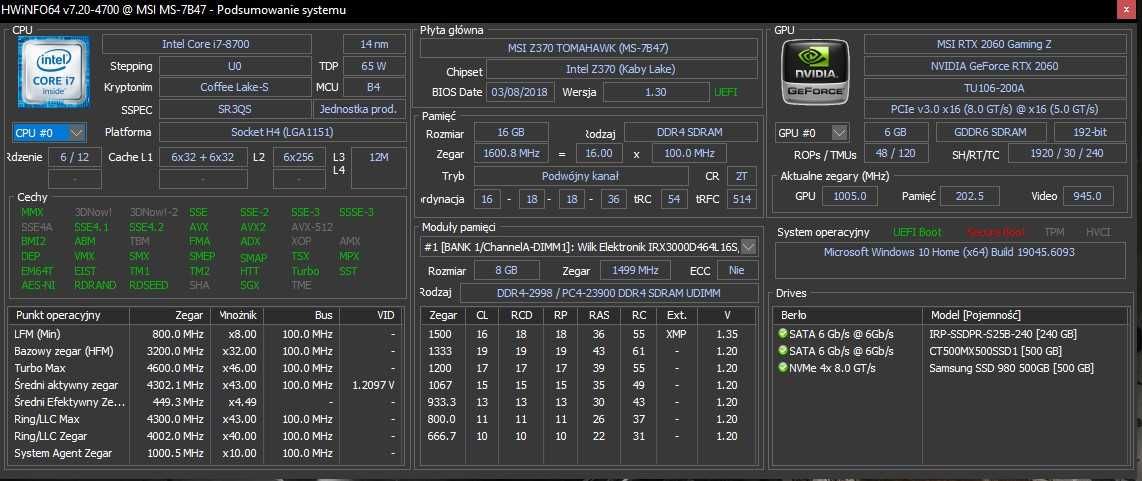Select 'MSI Z370 TOMAHAWK (MS-7B47)' motherboard field
1142x481 pixels.
588,48
